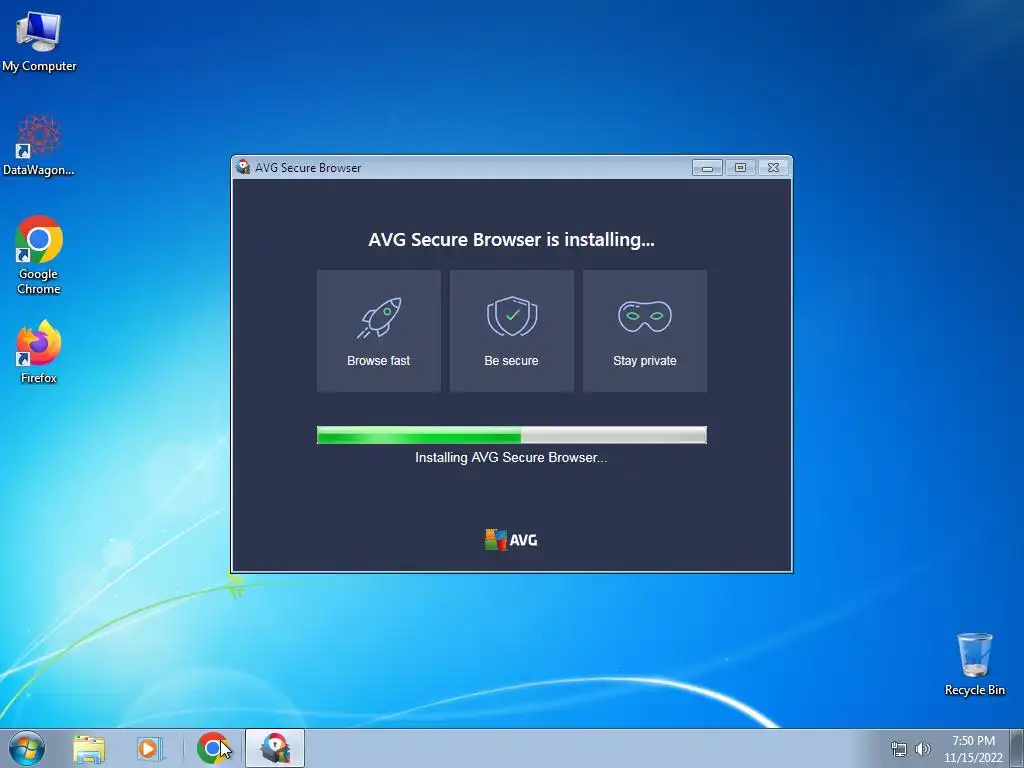Click the AVG logo at installer bottom
The image size is (1024, 768).
(511, 540)
